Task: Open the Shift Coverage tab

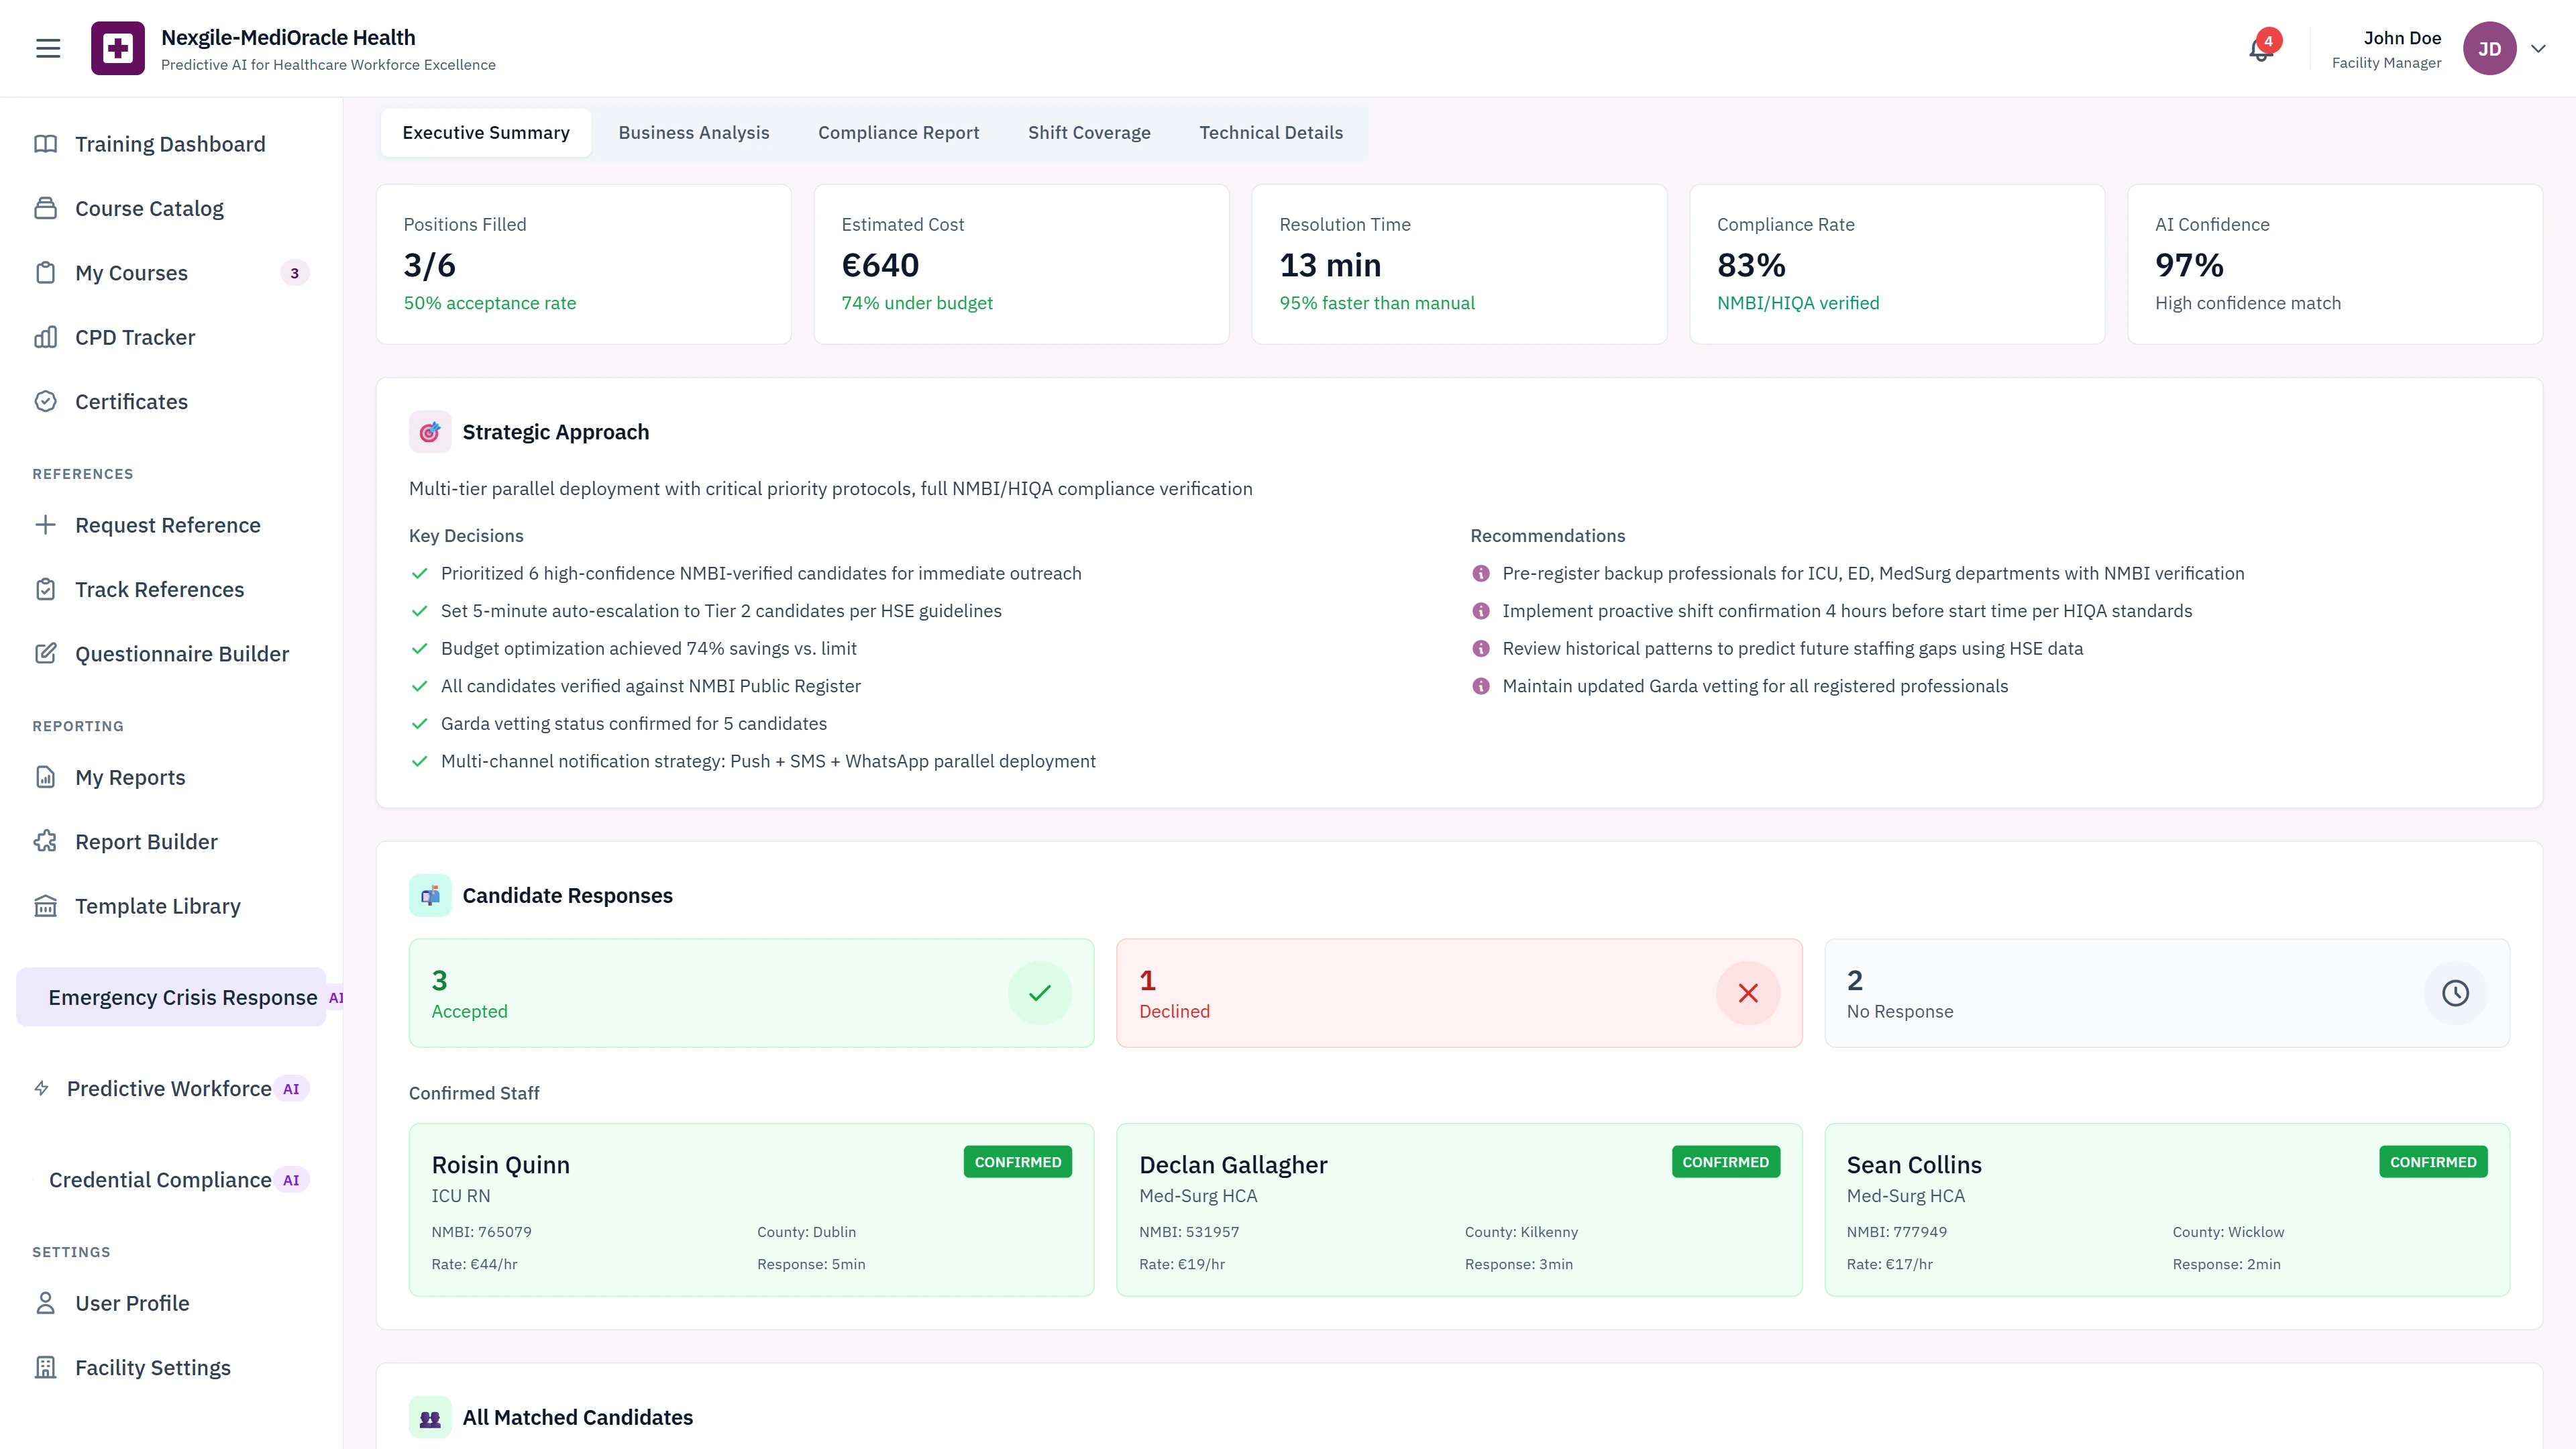Action: [x=1089, y=132]
